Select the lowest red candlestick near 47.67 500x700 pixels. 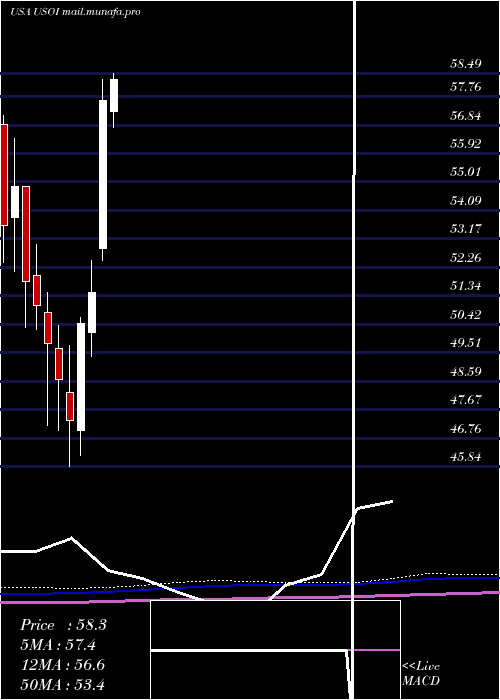(x=70, y=407)
